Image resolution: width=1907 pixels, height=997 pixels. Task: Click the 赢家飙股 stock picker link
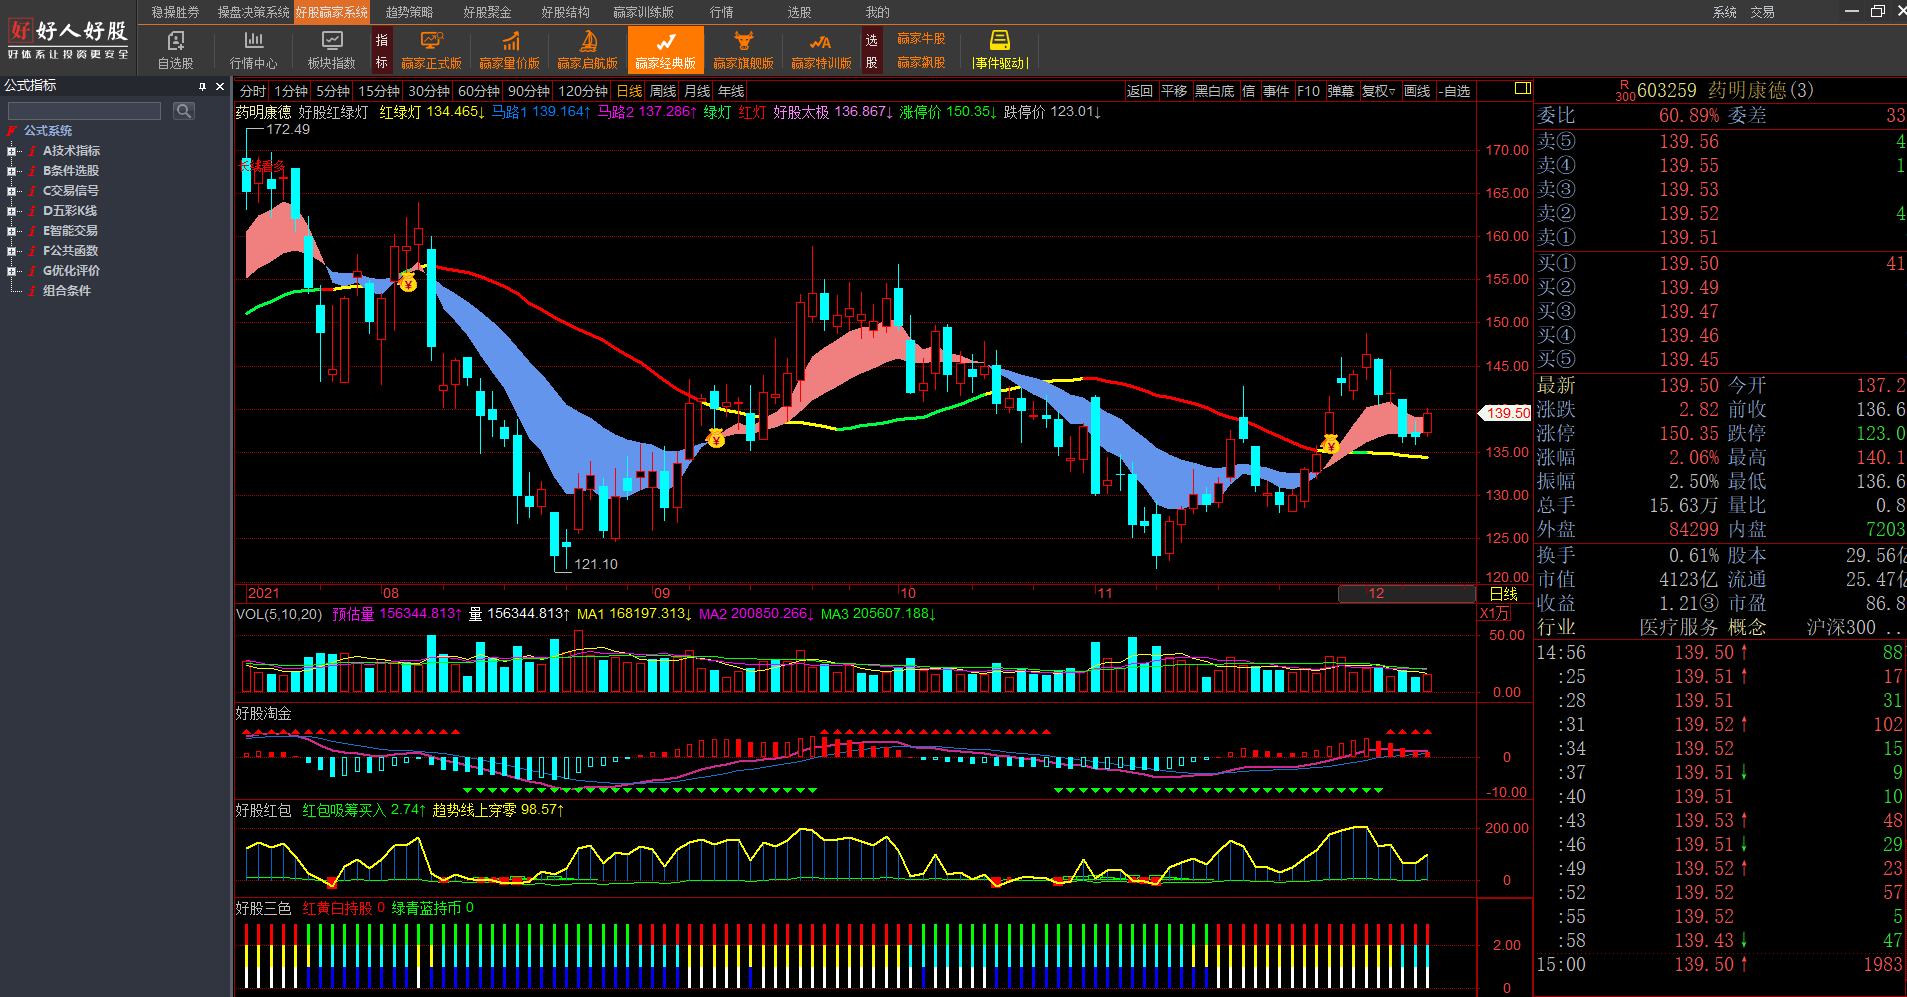pos(921,62)
